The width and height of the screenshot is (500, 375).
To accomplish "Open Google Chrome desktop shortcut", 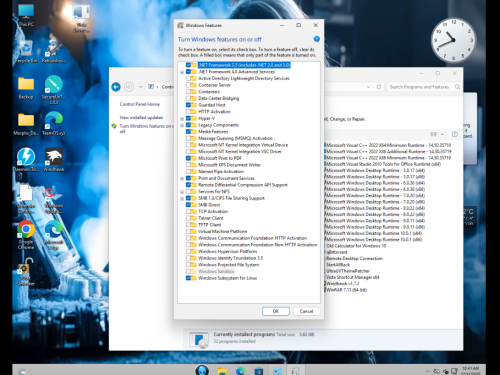I will pos(26,235).
